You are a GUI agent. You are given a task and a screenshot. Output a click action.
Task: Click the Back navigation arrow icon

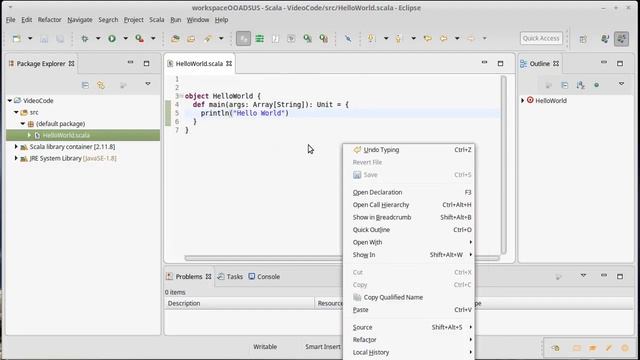click(x=444, y=39)
